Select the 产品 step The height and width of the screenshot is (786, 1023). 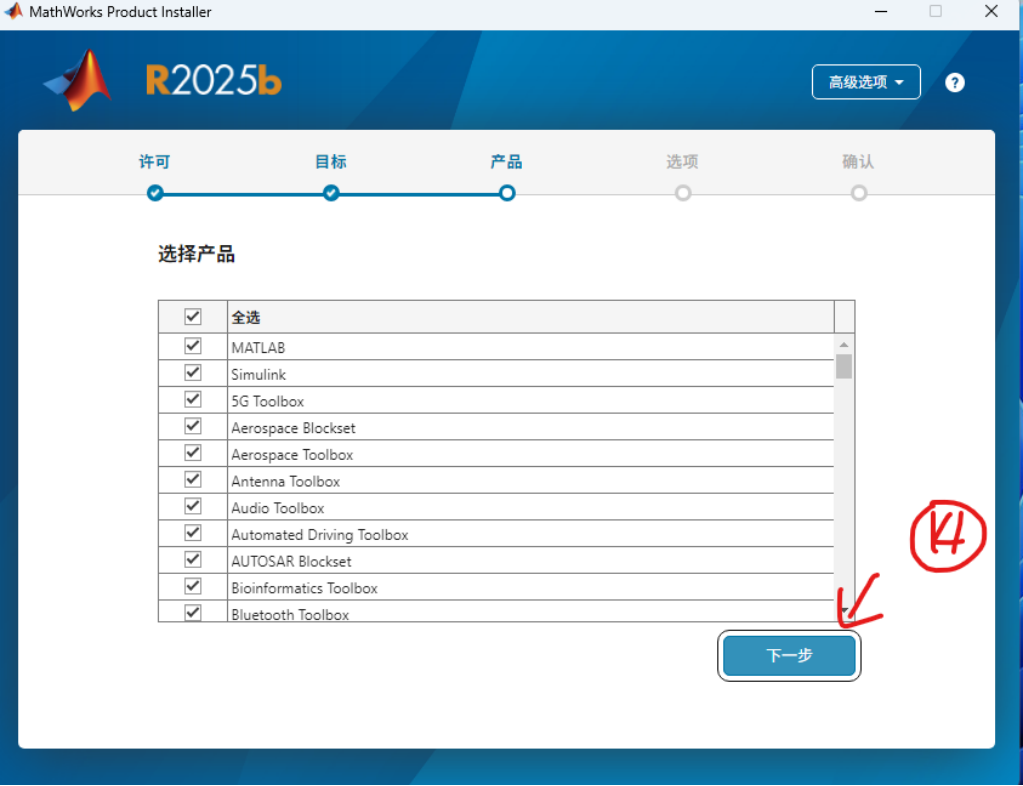506,162
